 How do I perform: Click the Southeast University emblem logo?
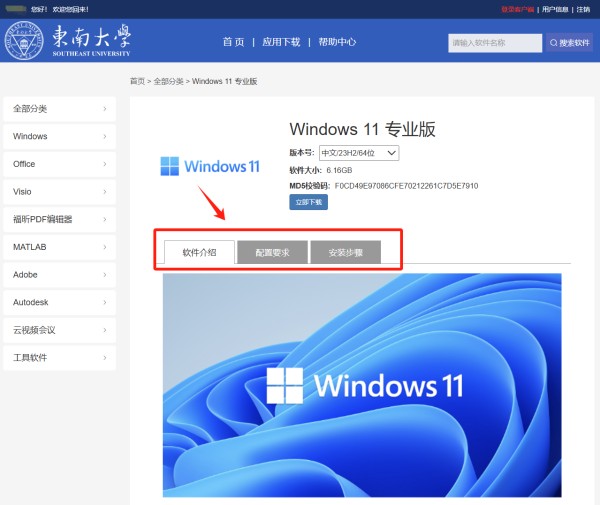24,41
